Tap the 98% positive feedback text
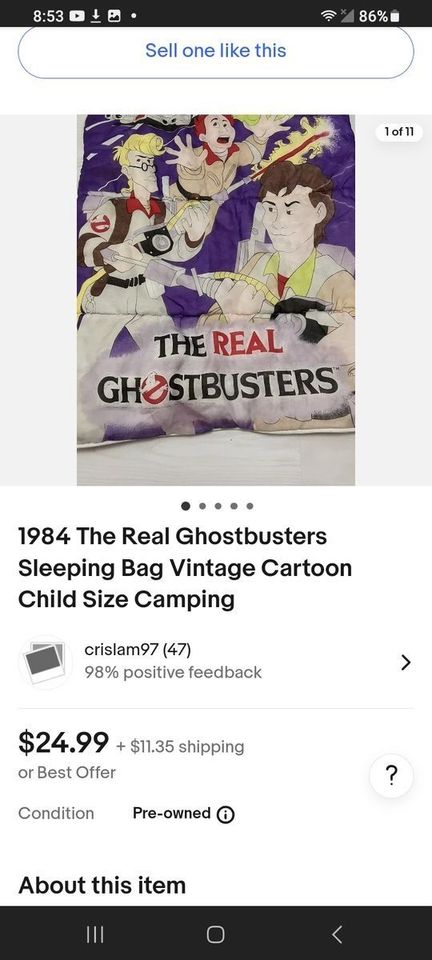The image size is (432, 960). click(x=173, y=672)
